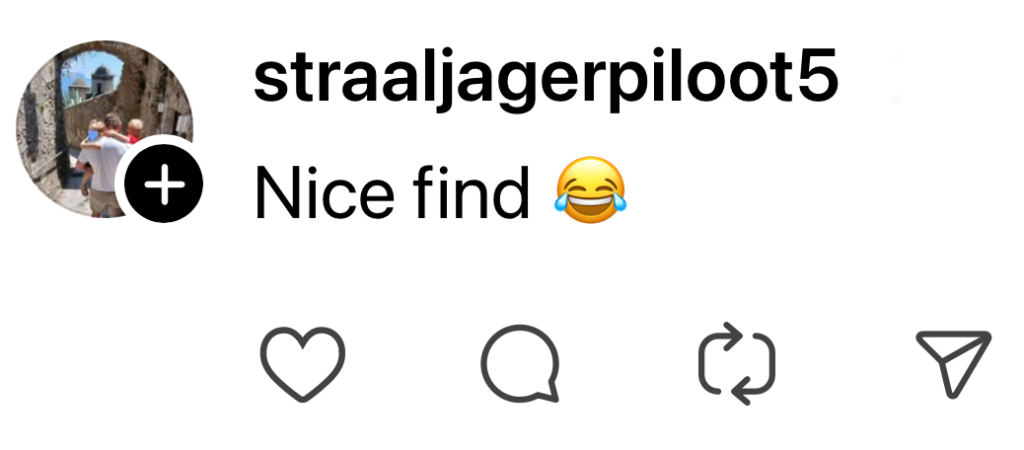The width and height of the screenshot is (1024, 450).
Task: Repost using the circular arrows icon
Action: pos(737,363)
